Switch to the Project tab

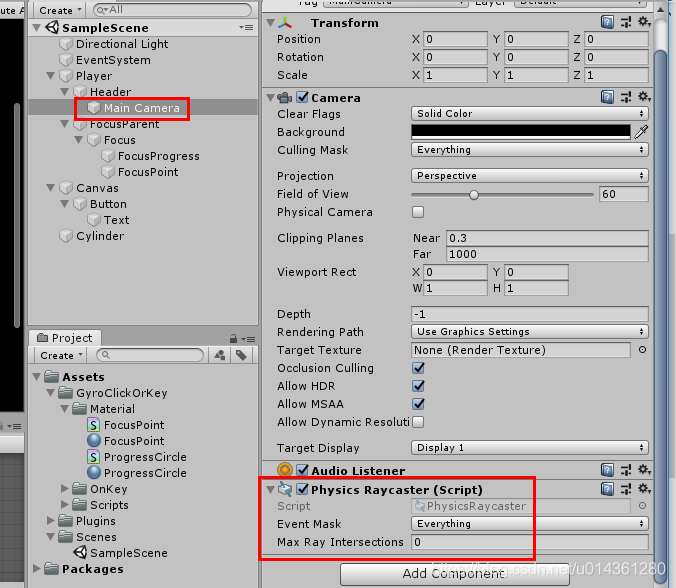click(65, 338)
